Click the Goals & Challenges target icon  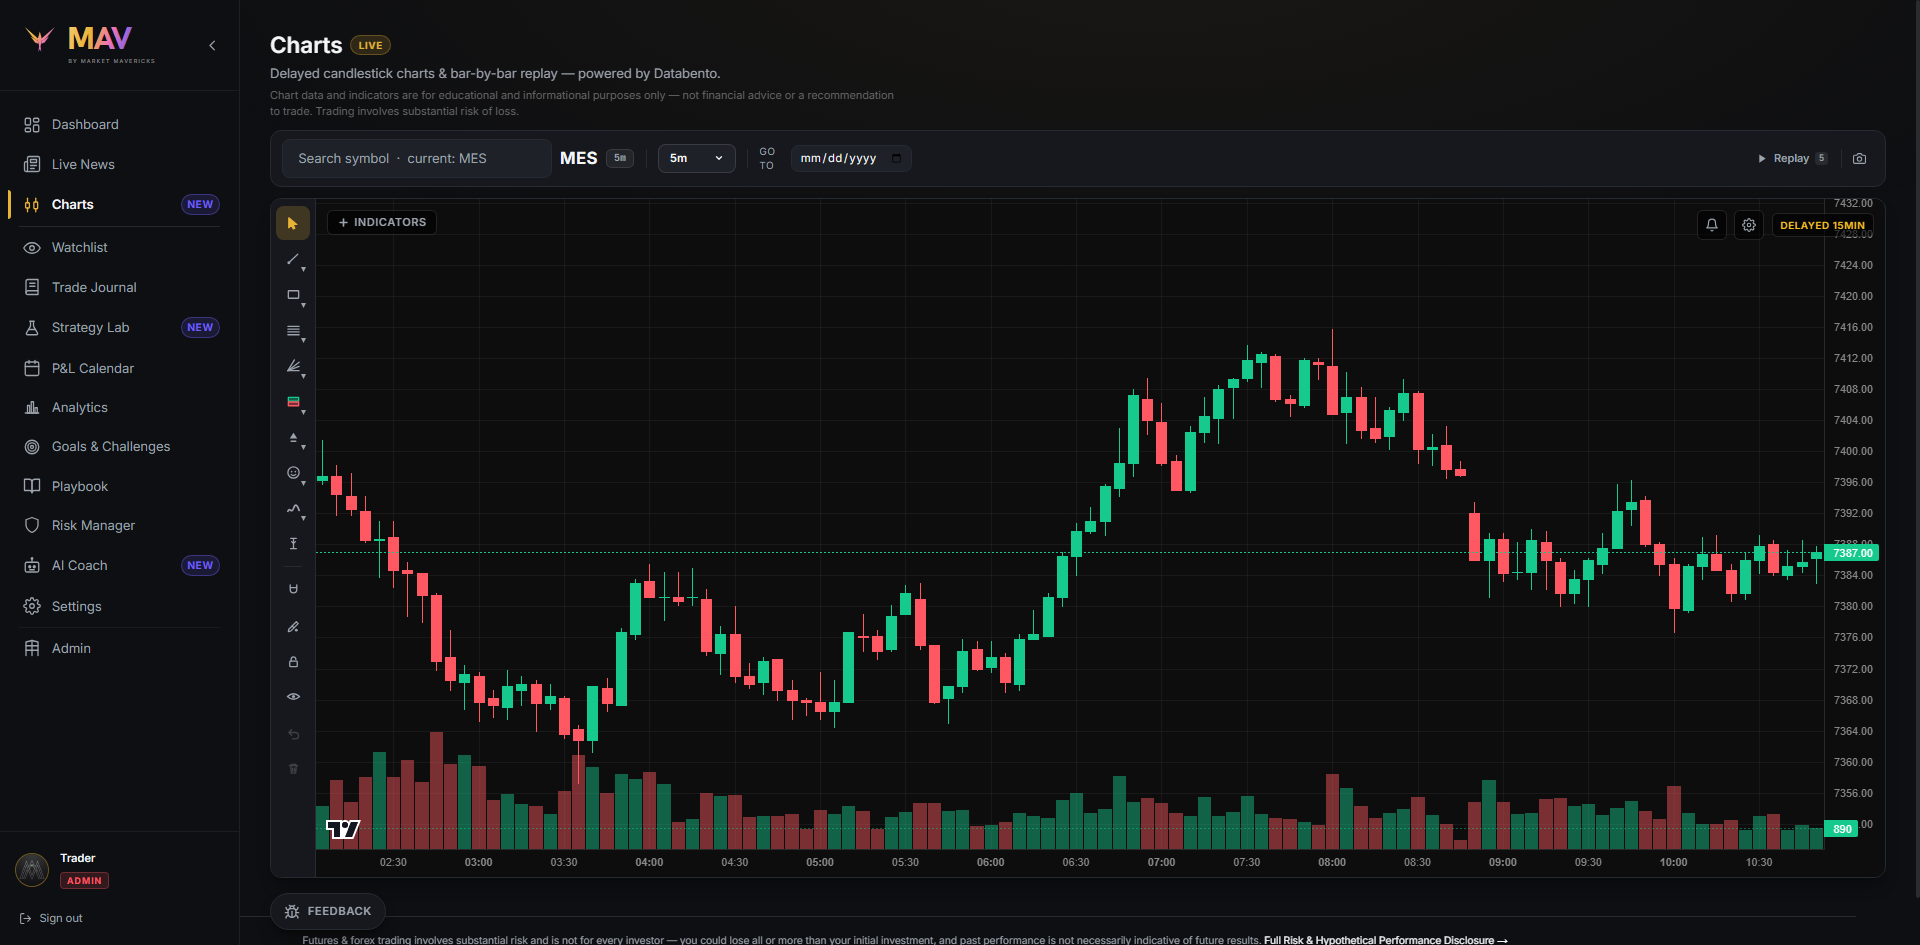coord(32,447)
